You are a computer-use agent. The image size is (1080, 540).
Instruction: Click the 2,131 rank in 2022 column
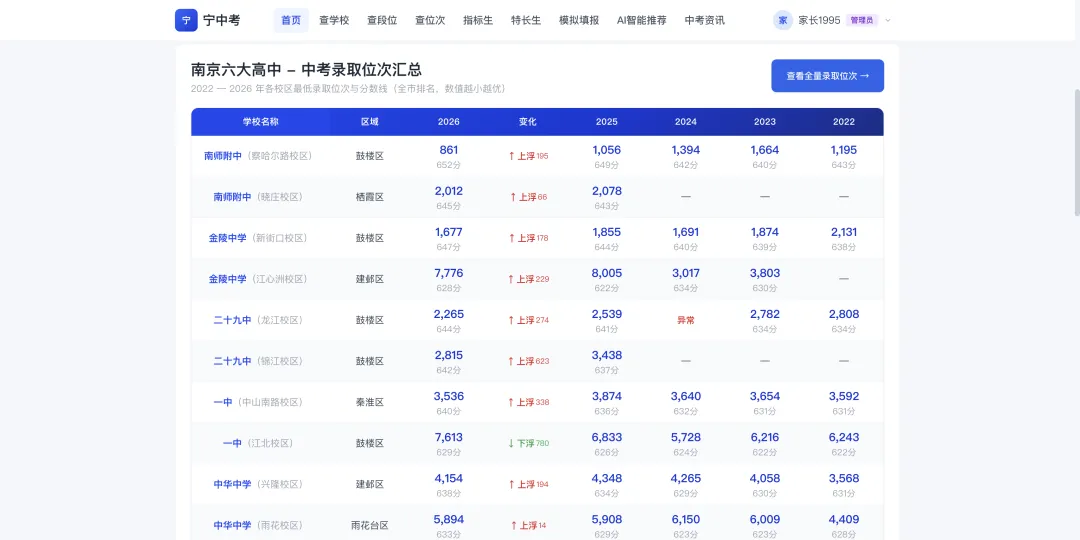pyautogui.click(x=844, y=232)
